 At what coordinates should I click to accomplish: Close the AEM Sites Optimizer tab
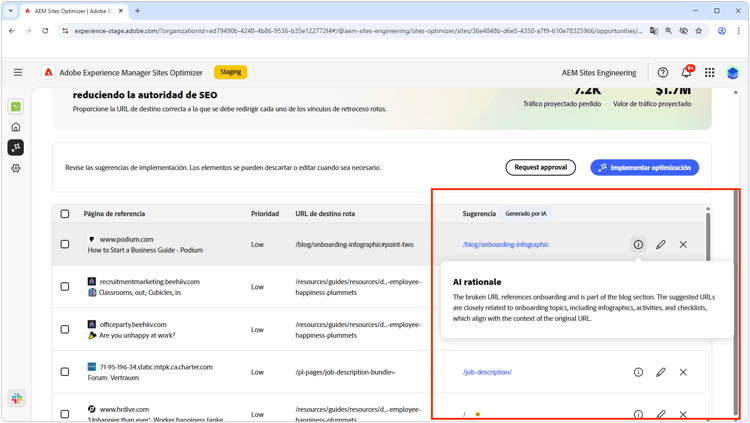pyautogui.click(x=121, y=11)
